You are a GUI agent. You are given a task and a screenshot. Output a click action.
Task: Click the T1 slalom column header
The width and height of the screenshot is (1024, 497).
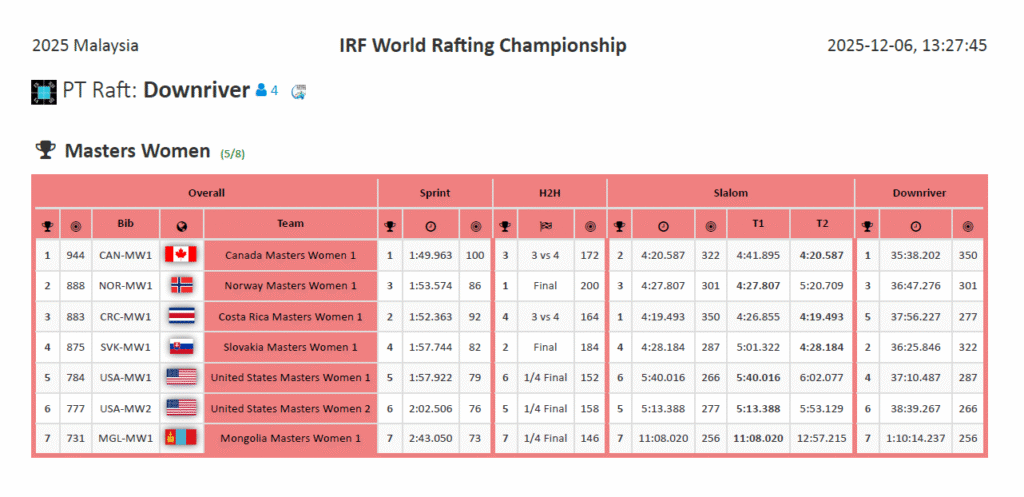coord(758,224)
